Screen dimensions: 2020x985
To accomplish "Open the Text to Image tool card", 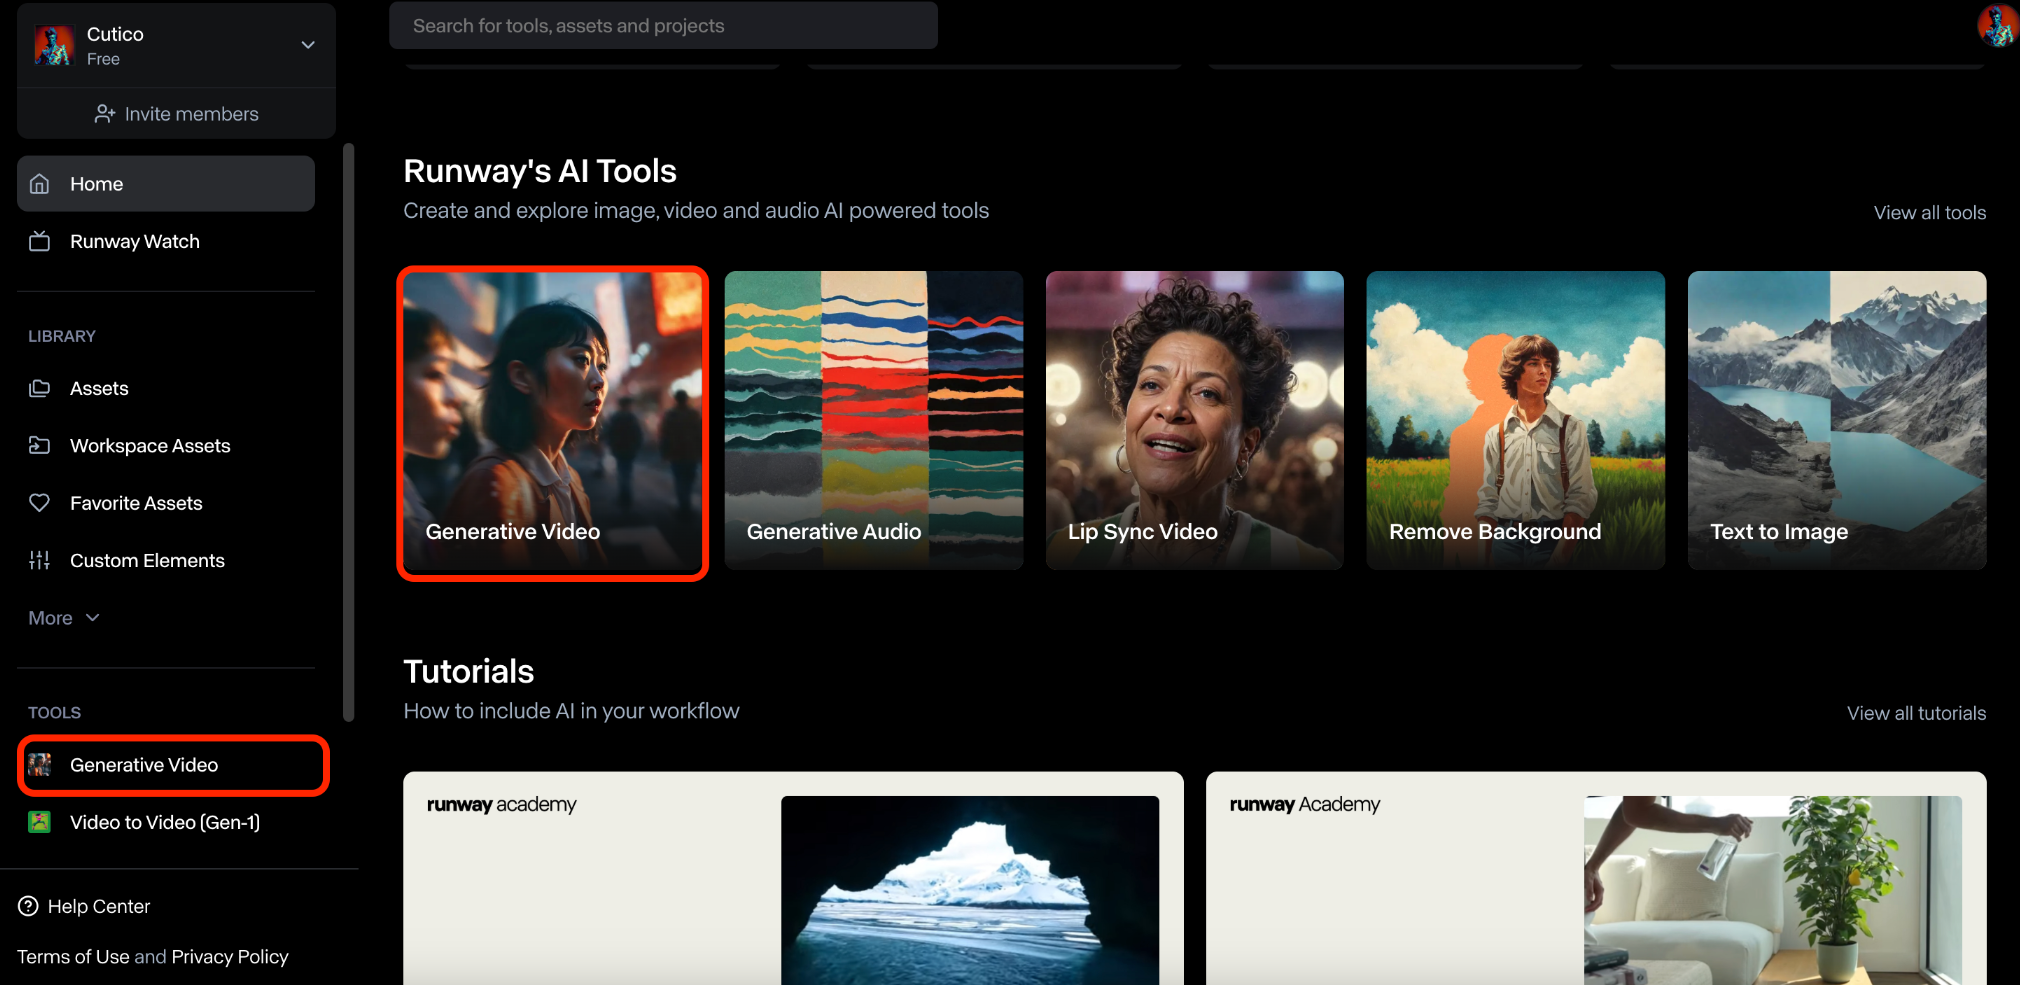I will click(1837, 421).
